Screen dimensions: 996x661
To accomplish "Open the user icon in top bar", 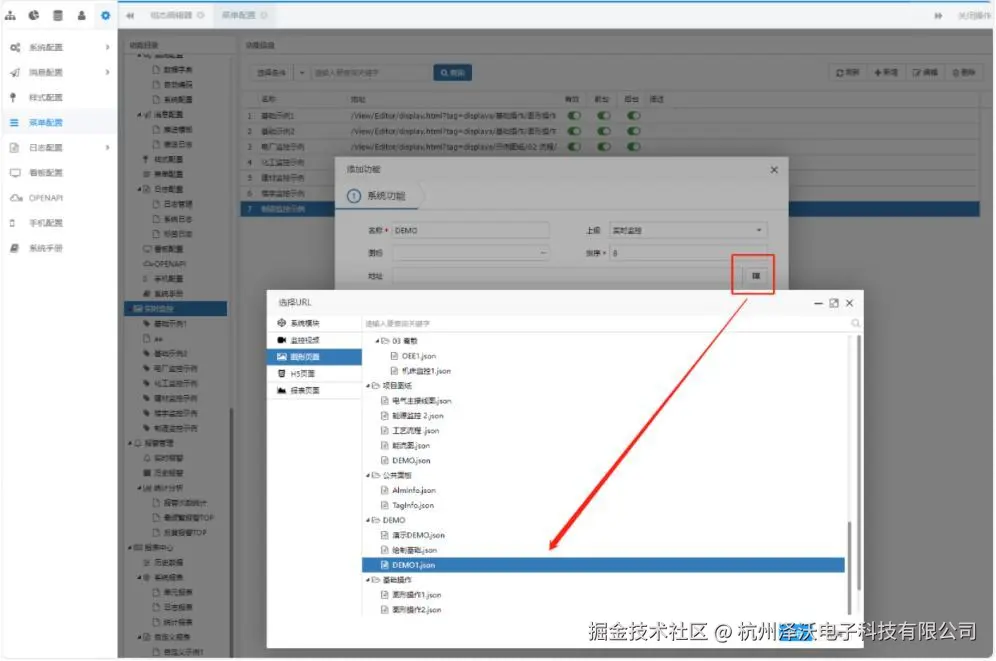I will click(x=81, y=15).
